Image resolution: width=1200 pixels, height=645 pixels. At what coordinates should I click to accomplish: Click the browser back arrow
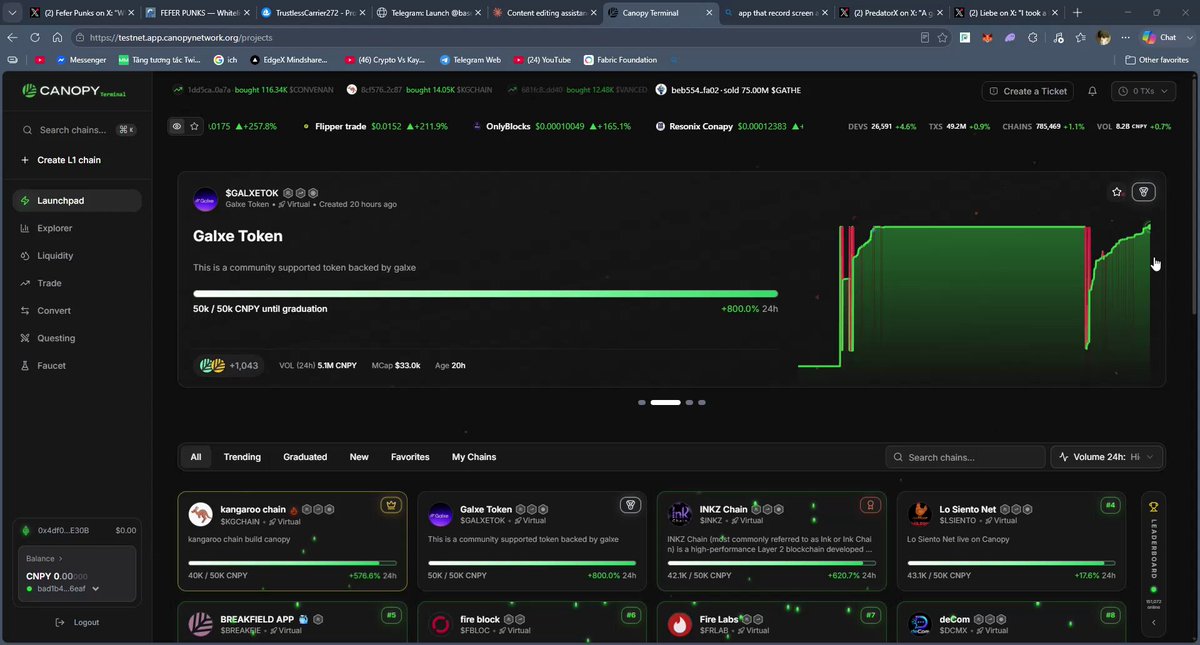click(x=12, y=37)
